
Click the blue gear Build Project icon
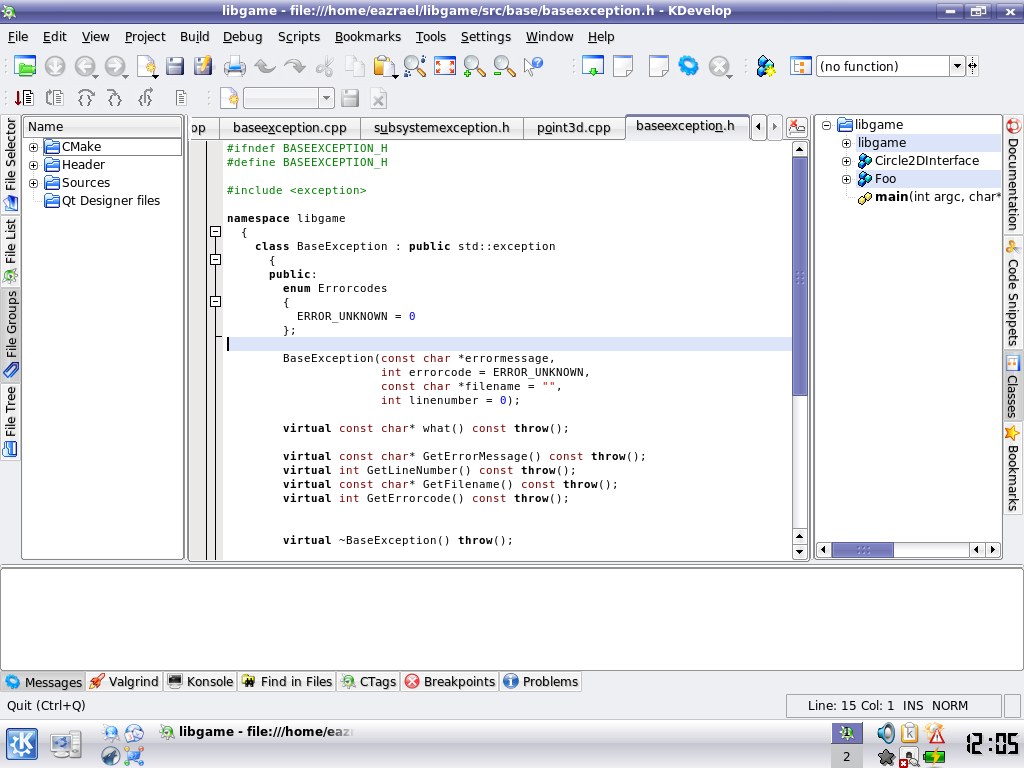(x=688, y=66)
